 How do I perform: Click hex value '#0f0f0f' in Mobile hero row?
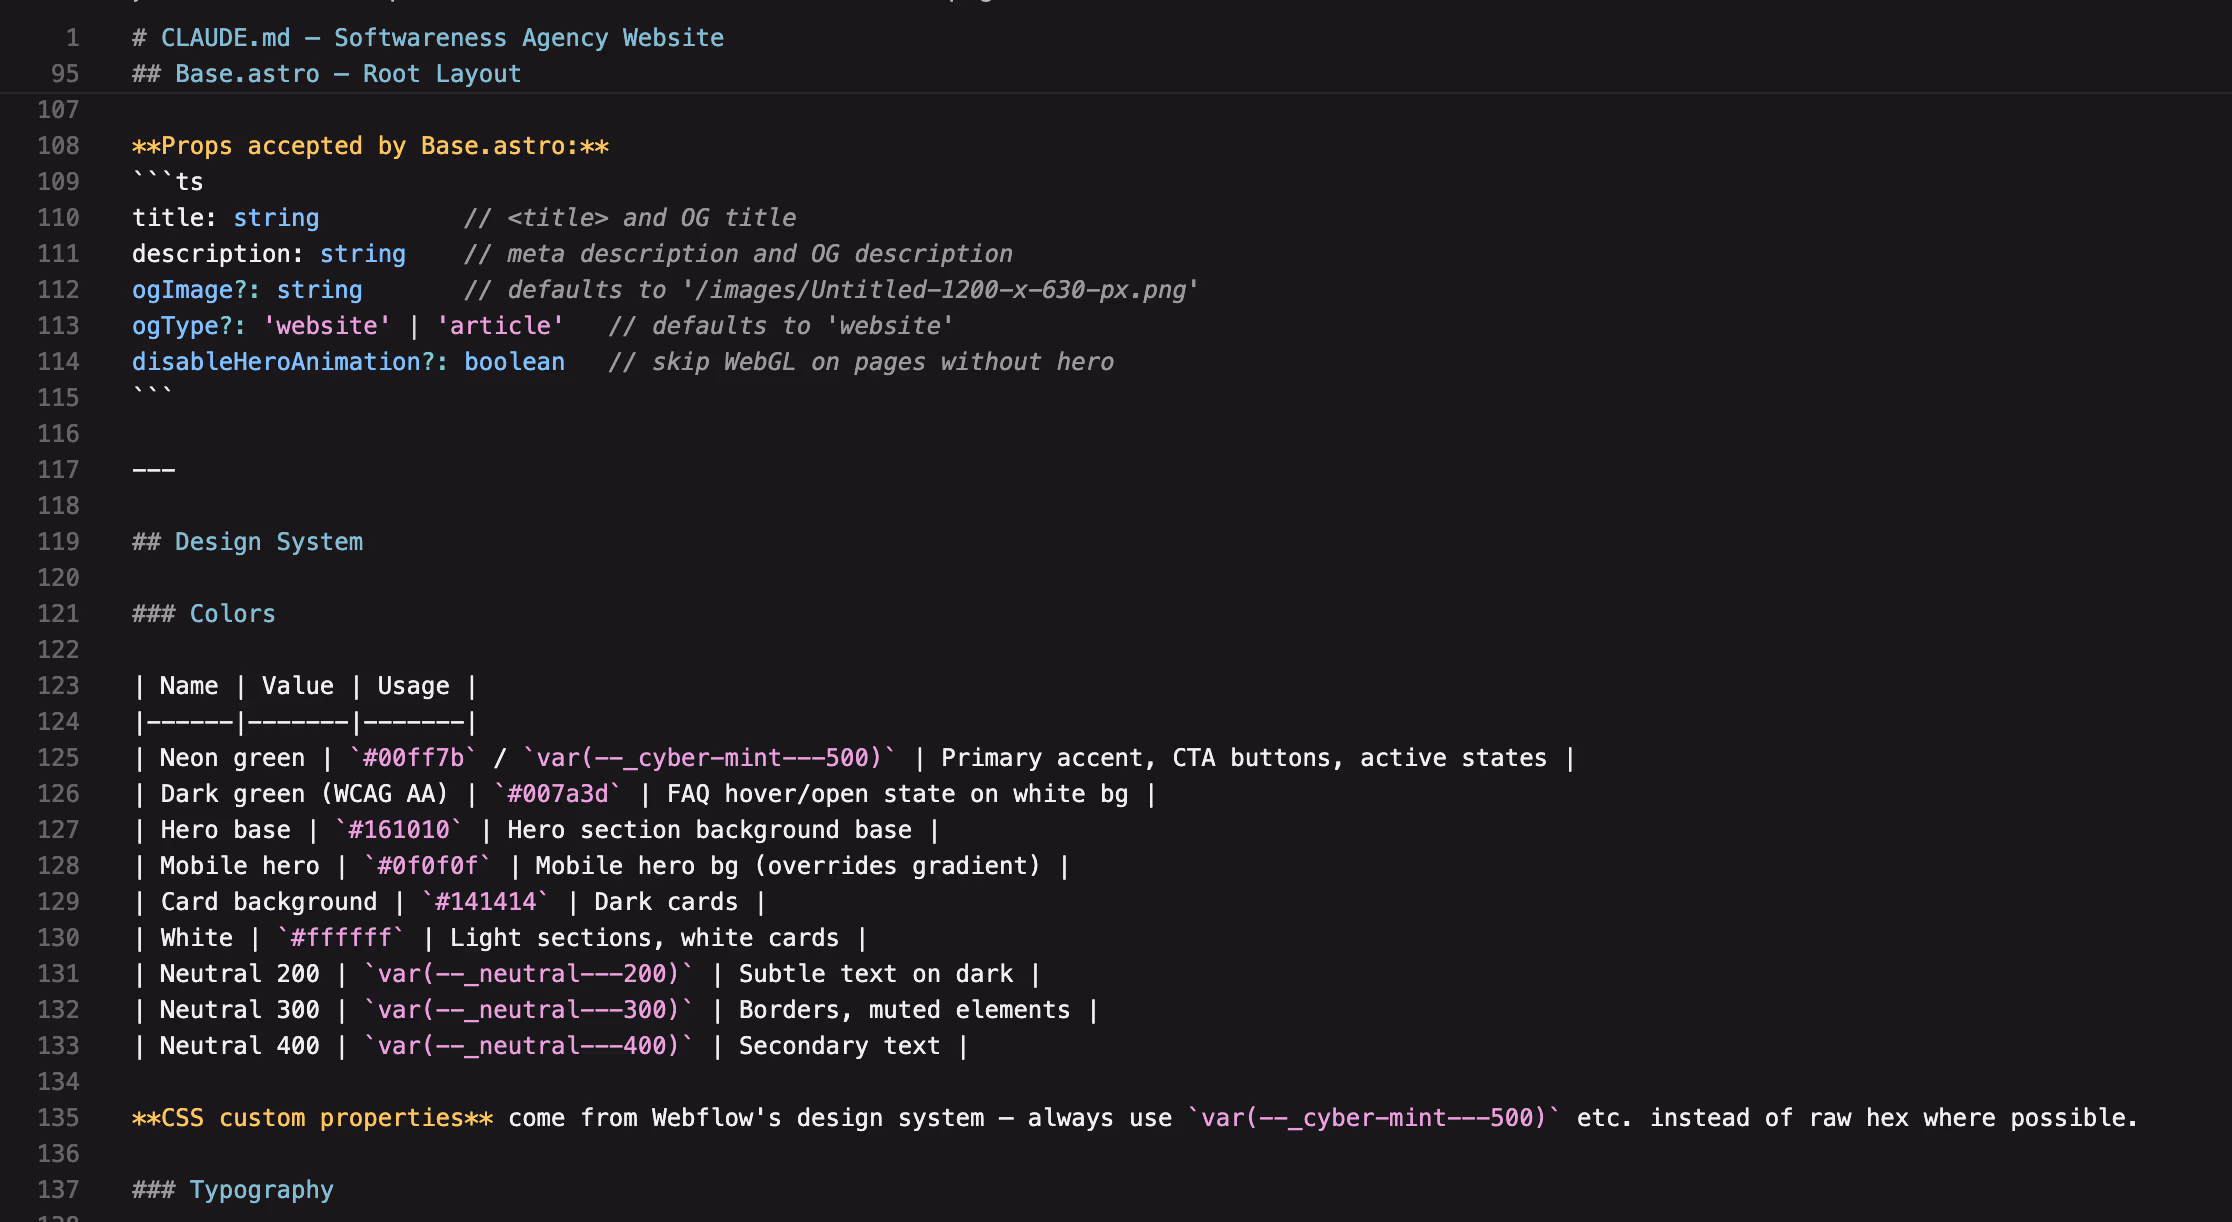[x=428, y=866]
